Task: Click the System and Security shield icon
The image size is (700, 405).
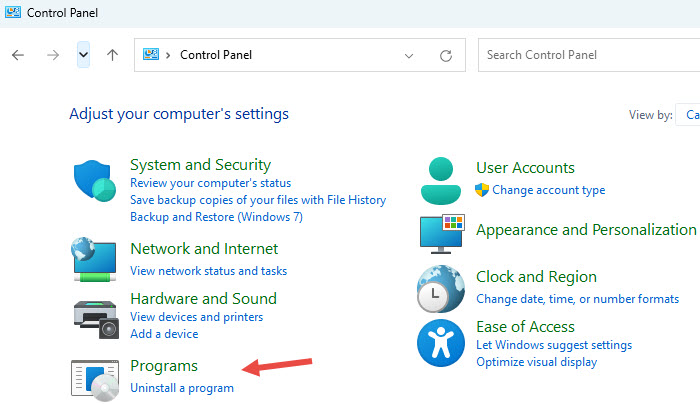Action: click(x=95, y=181)
